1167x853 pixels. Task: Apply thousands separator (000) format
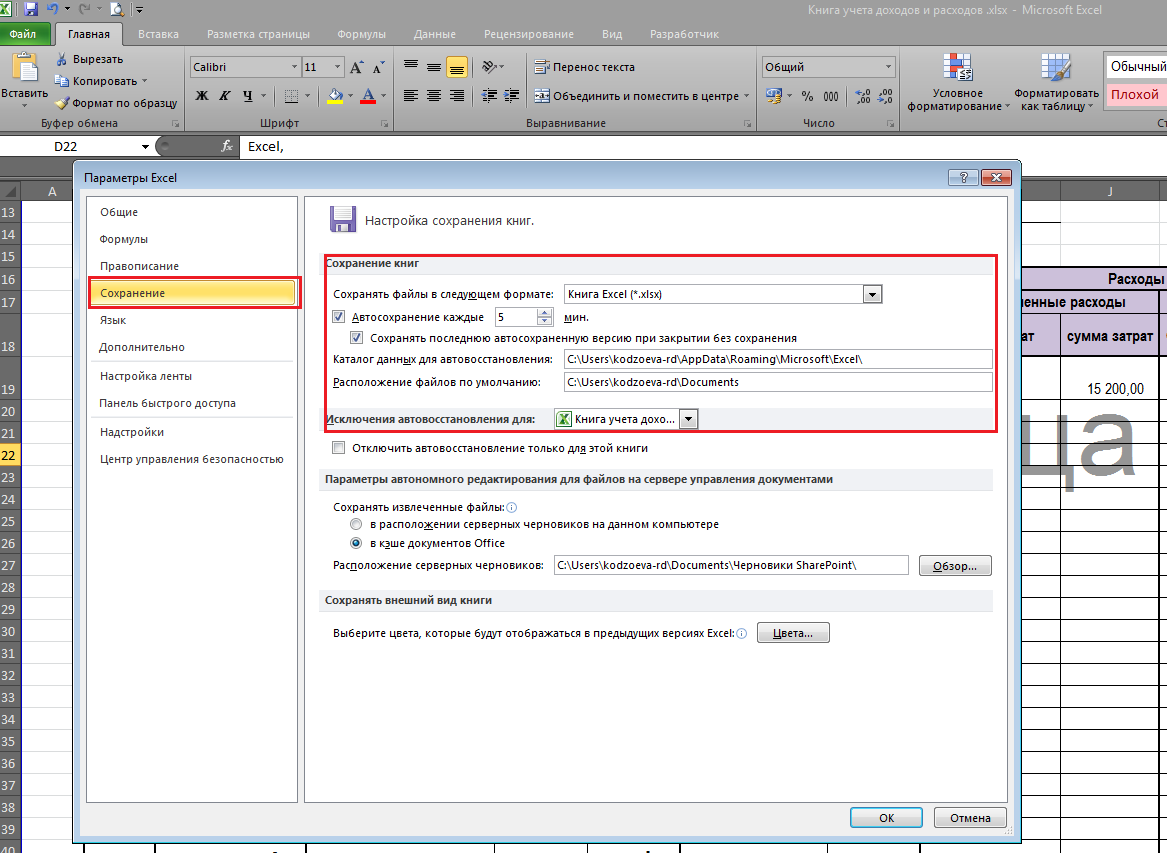click(831, 96)
